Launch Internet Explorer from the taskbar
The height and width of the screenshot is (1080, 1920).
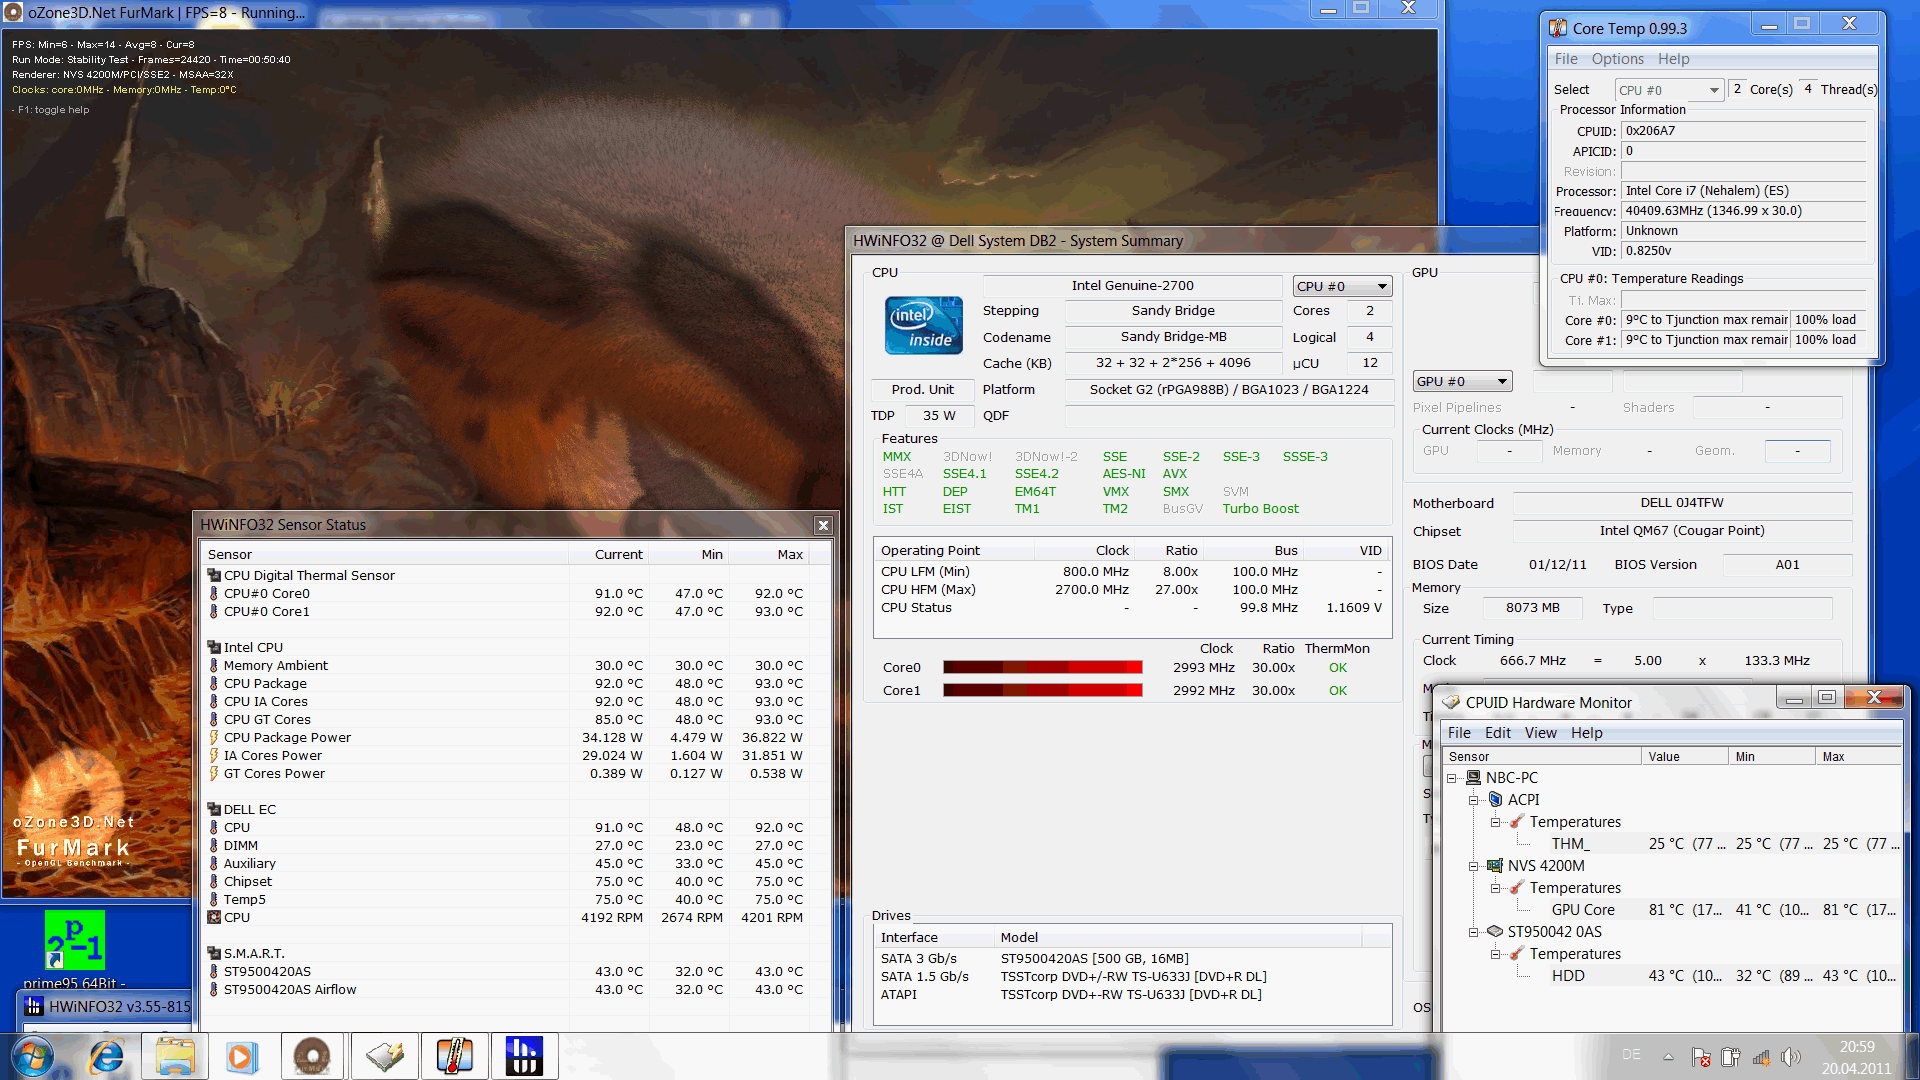point(106,1056)
